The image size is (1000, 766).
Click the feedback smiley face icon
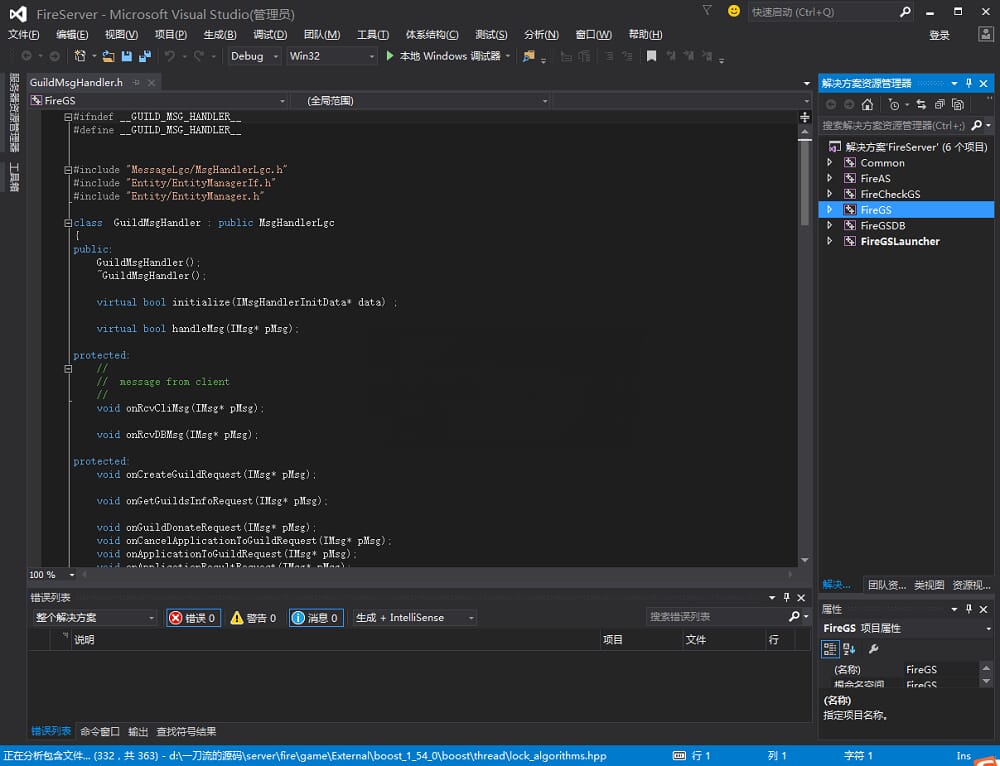tap(734, 11)
